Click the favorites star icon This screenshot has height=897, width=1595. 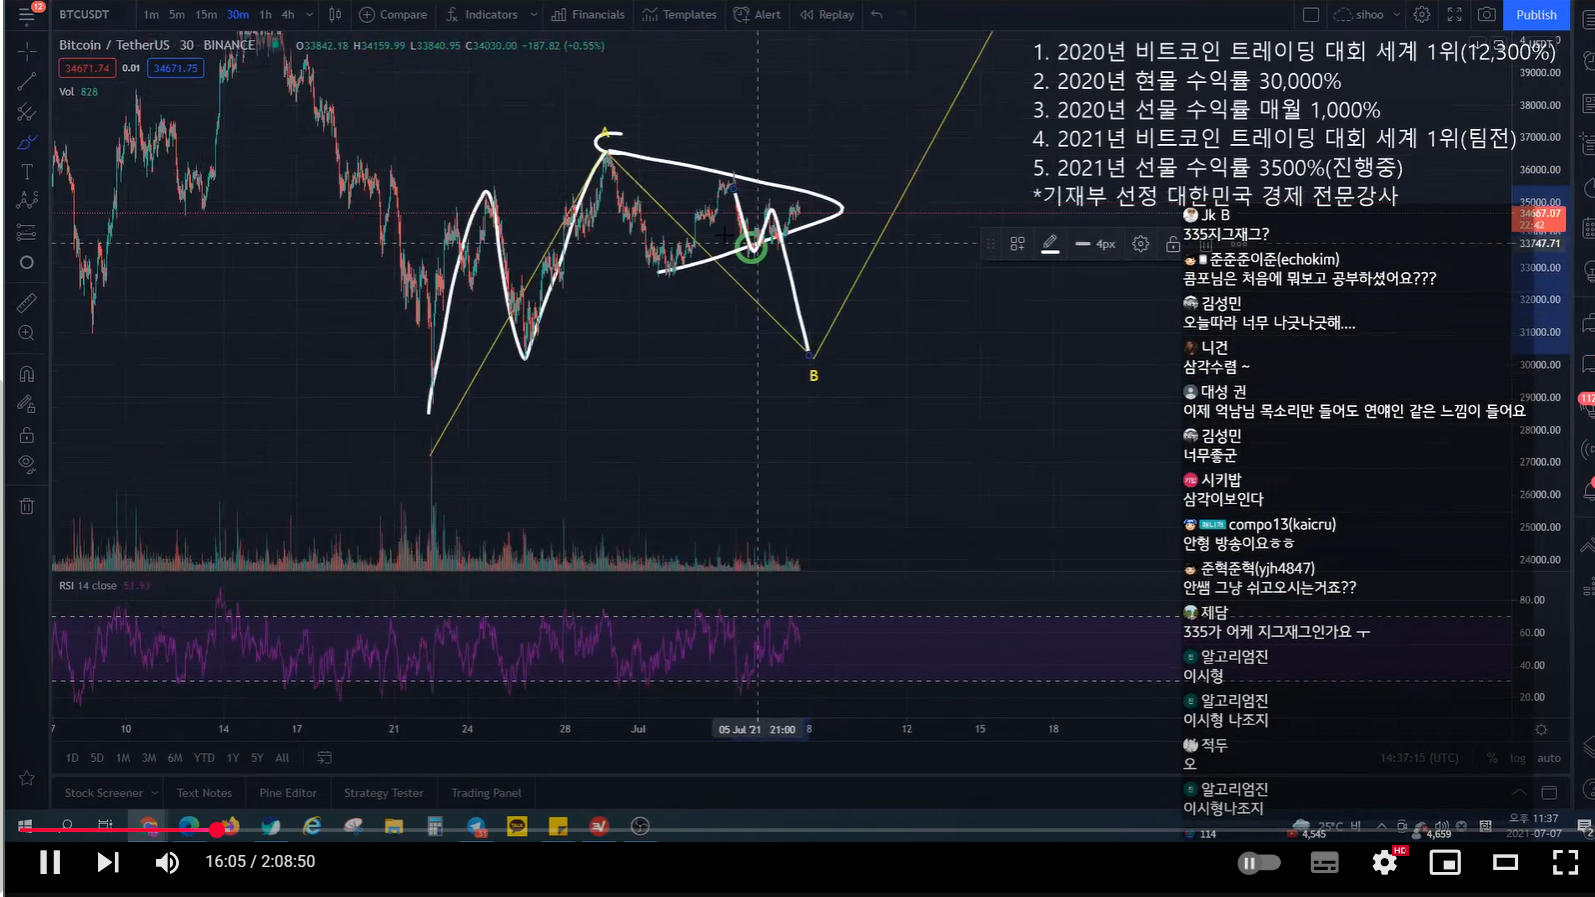click(x=27, y=778)
